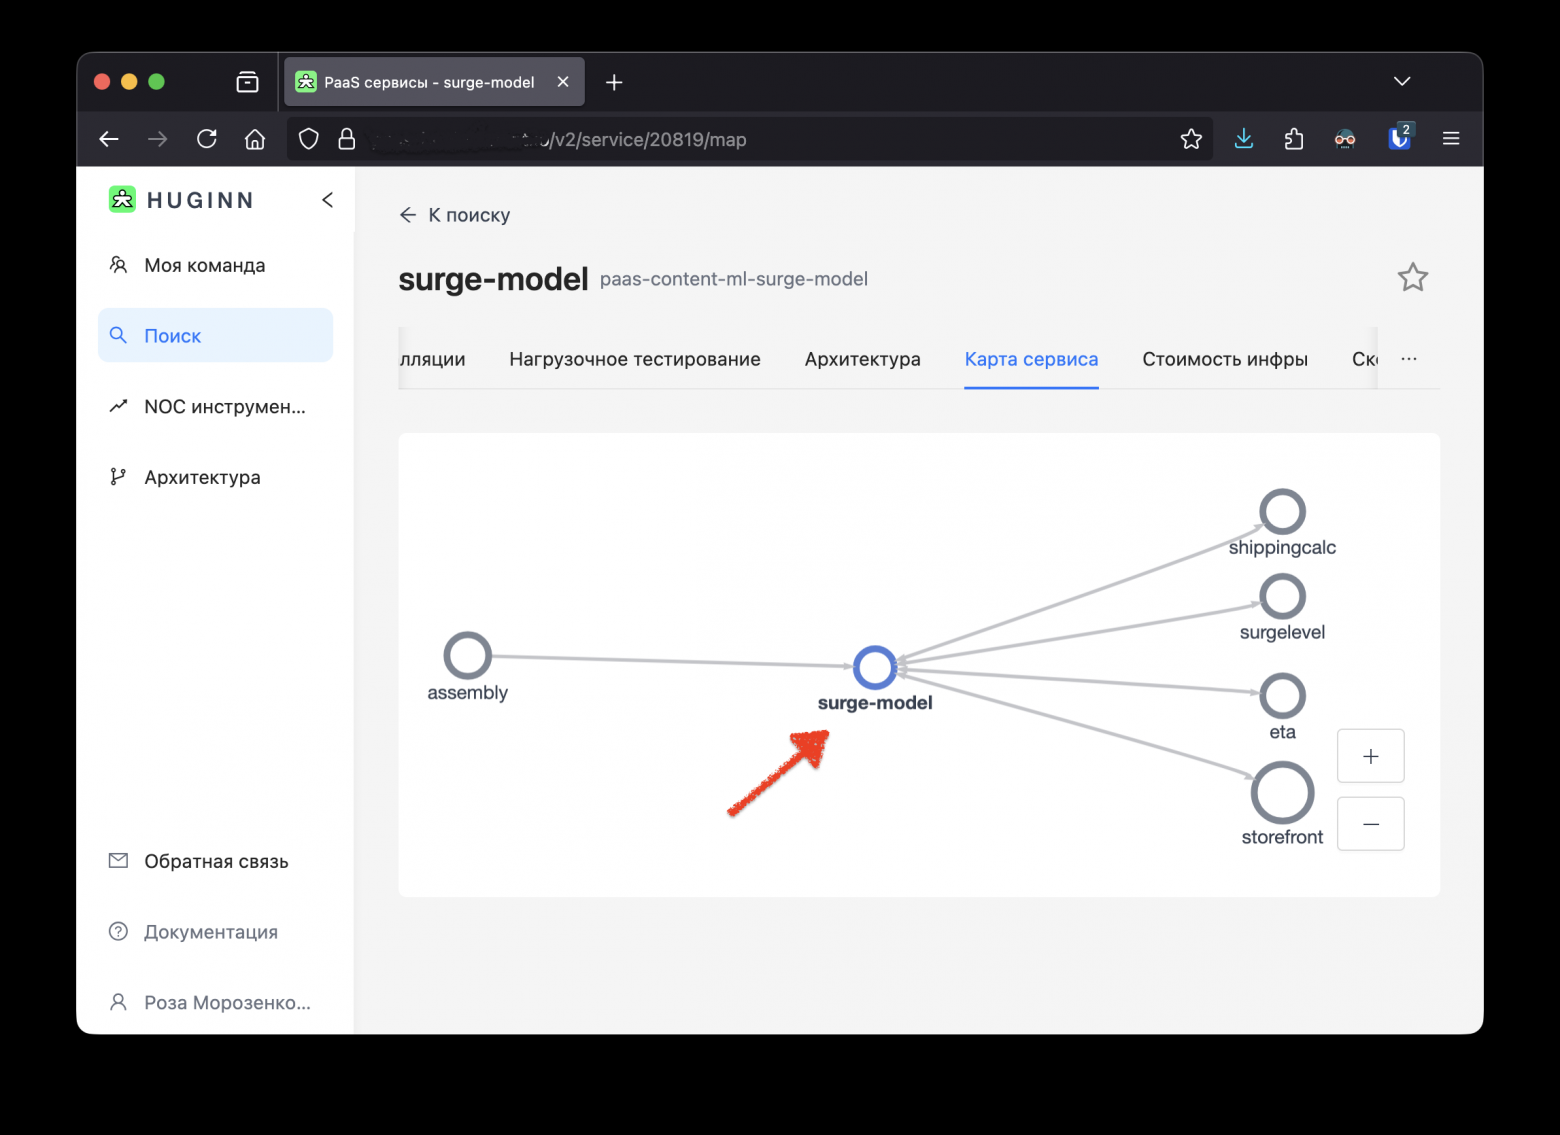Add surge-model service to favorites star
Viewport: 1560px width, 1135px height.
[x=1412, y=277]
